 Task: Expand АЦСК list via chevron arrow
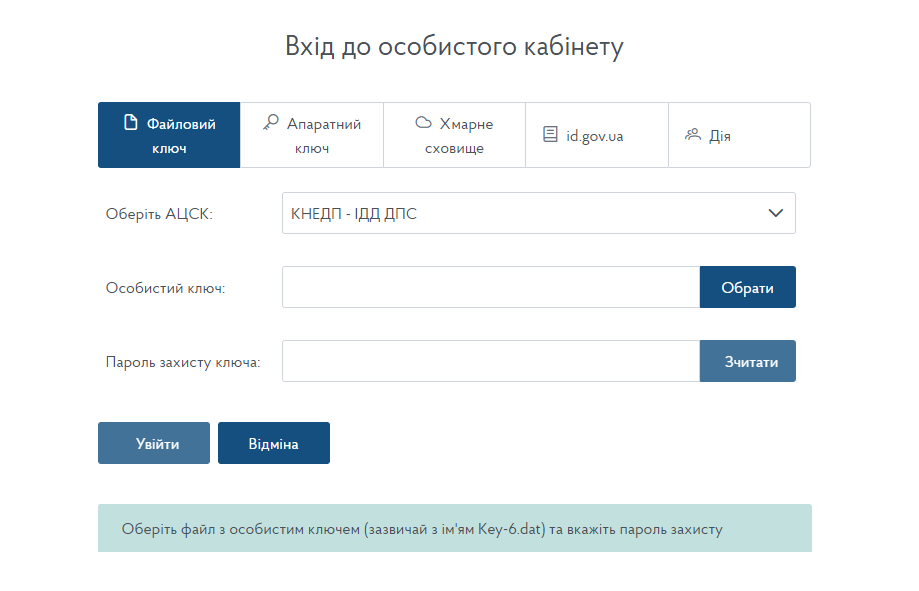click(x=774, y=213)
